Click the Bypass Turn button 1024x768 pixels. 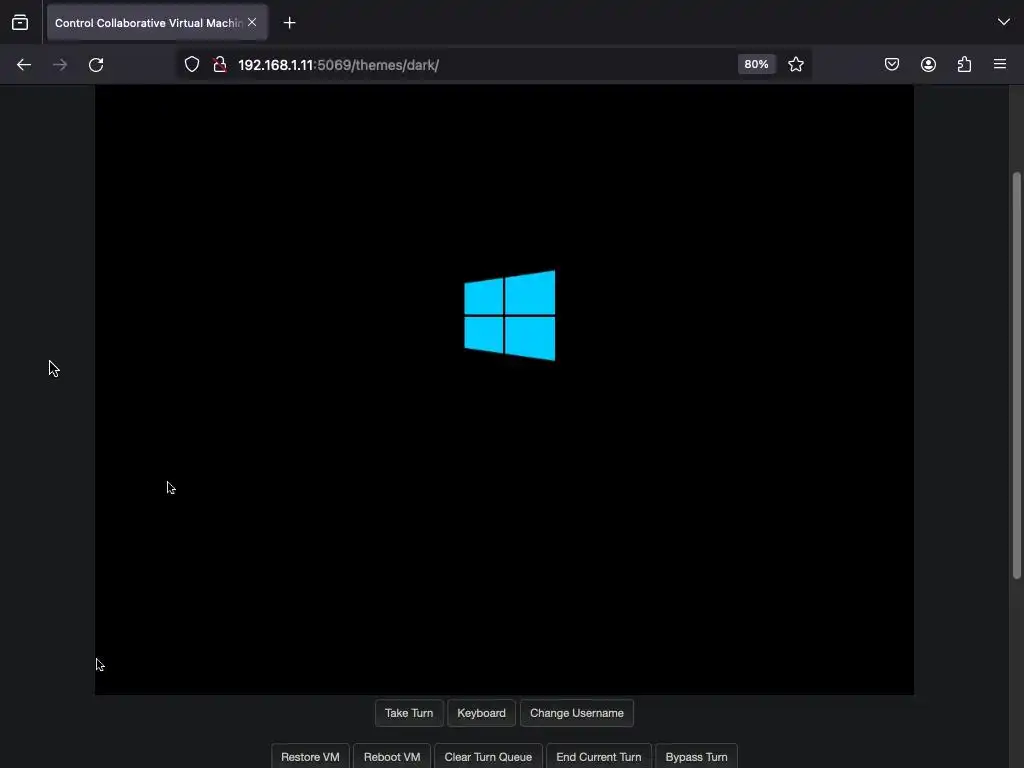click(696, 756)
